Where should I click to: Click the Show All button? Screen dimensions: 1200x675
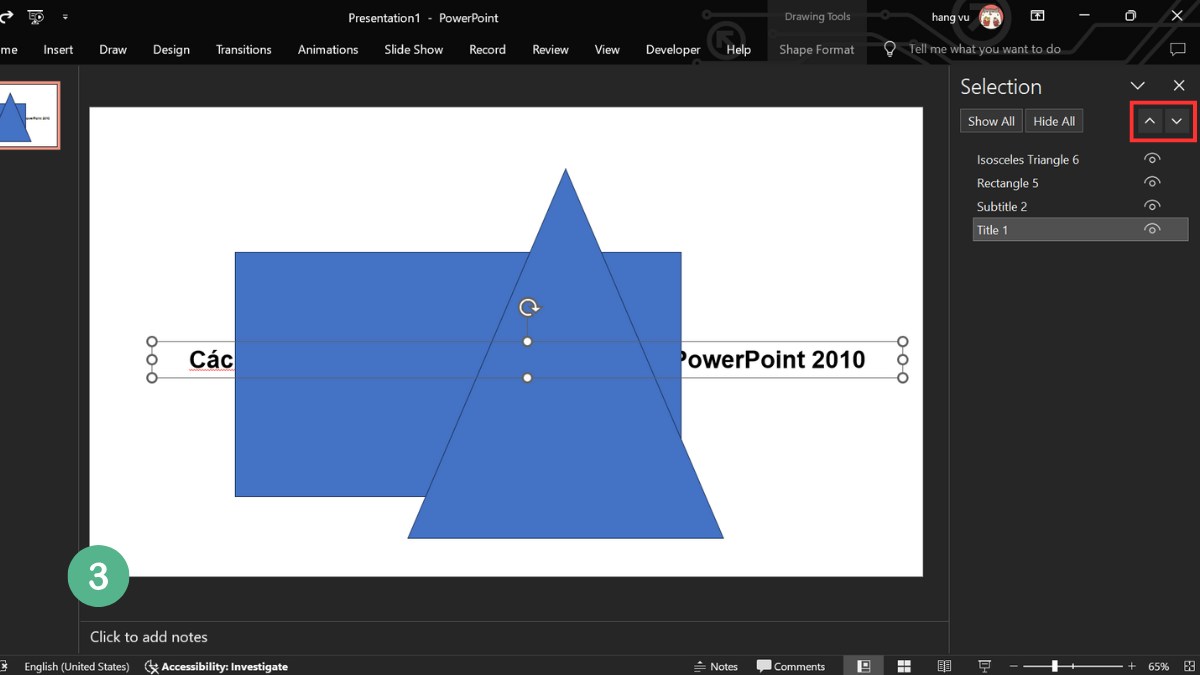pyautogui.click(x=991, y=121)
